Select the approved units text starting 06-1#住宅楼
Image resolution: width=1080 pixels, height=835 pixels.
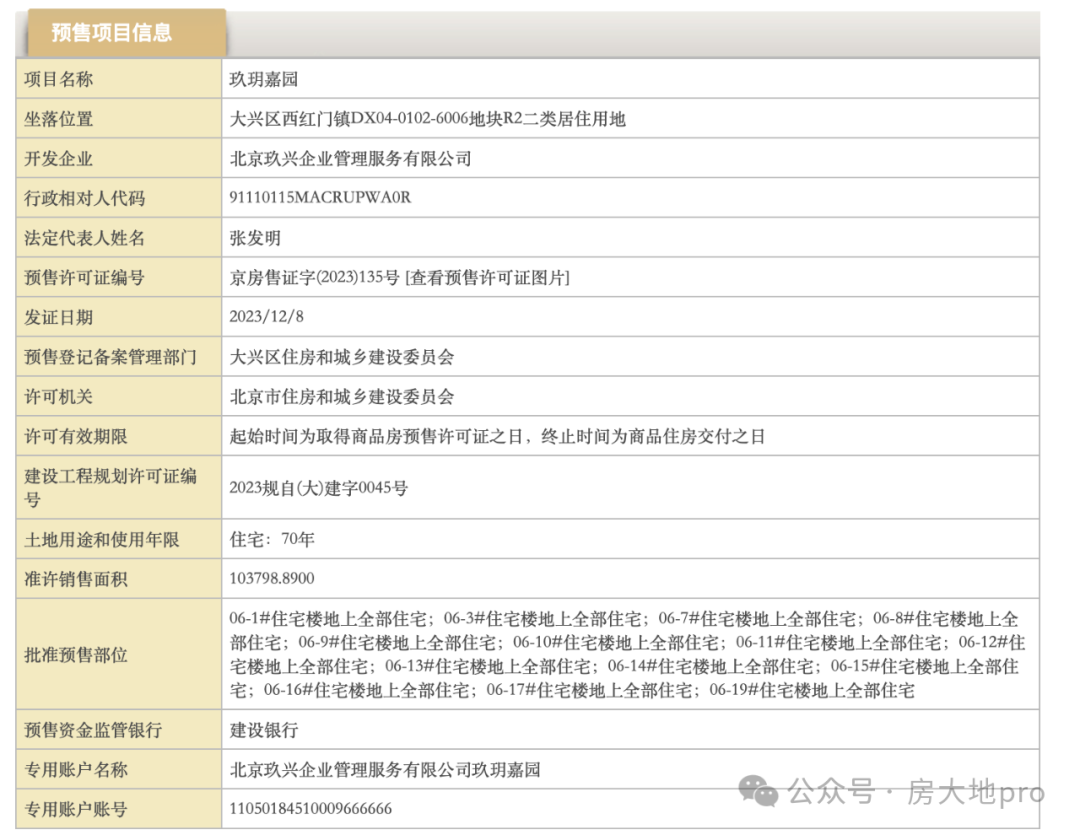pyautogui.click(x=627, y=654)
